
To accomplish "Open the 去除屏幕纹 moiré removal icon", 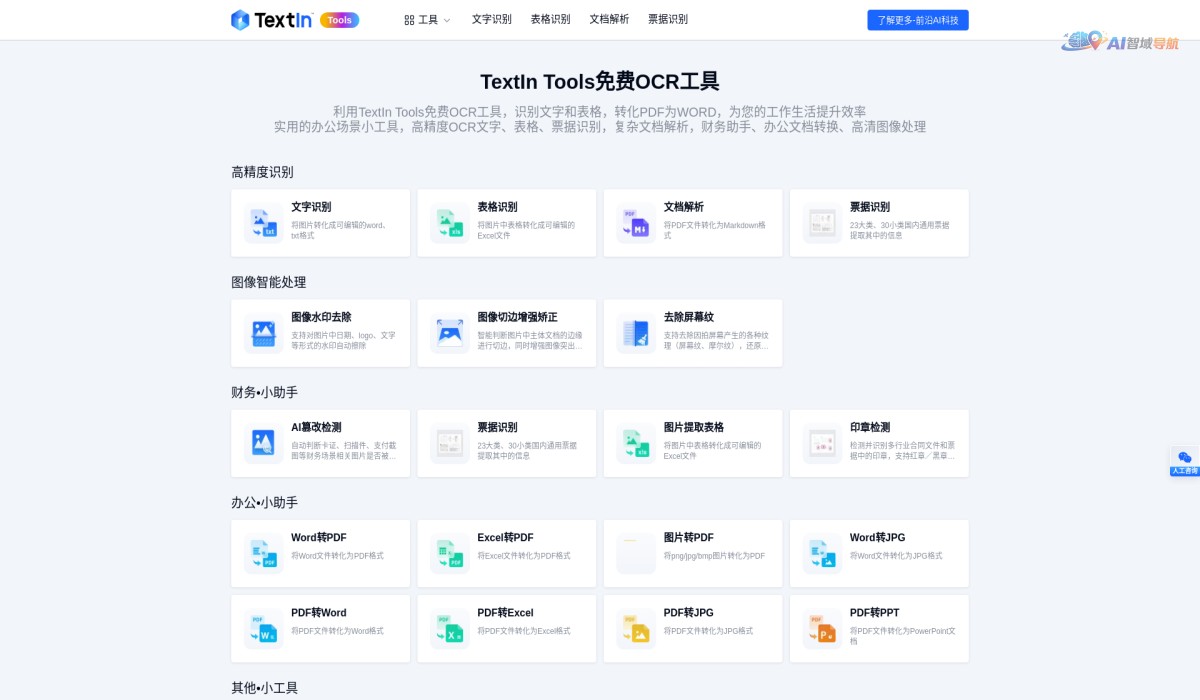I will click(x=635, y=333).
